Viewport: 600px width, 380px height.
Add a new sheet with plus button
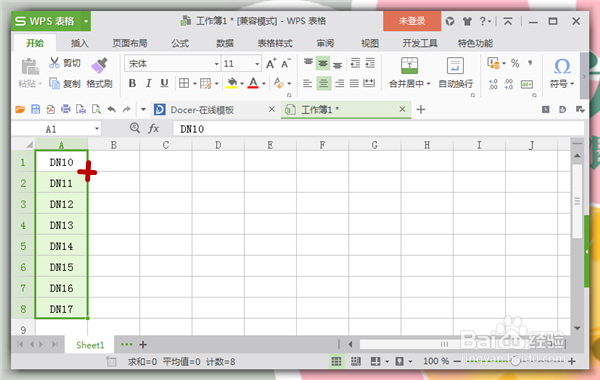[x=143, y=345]
